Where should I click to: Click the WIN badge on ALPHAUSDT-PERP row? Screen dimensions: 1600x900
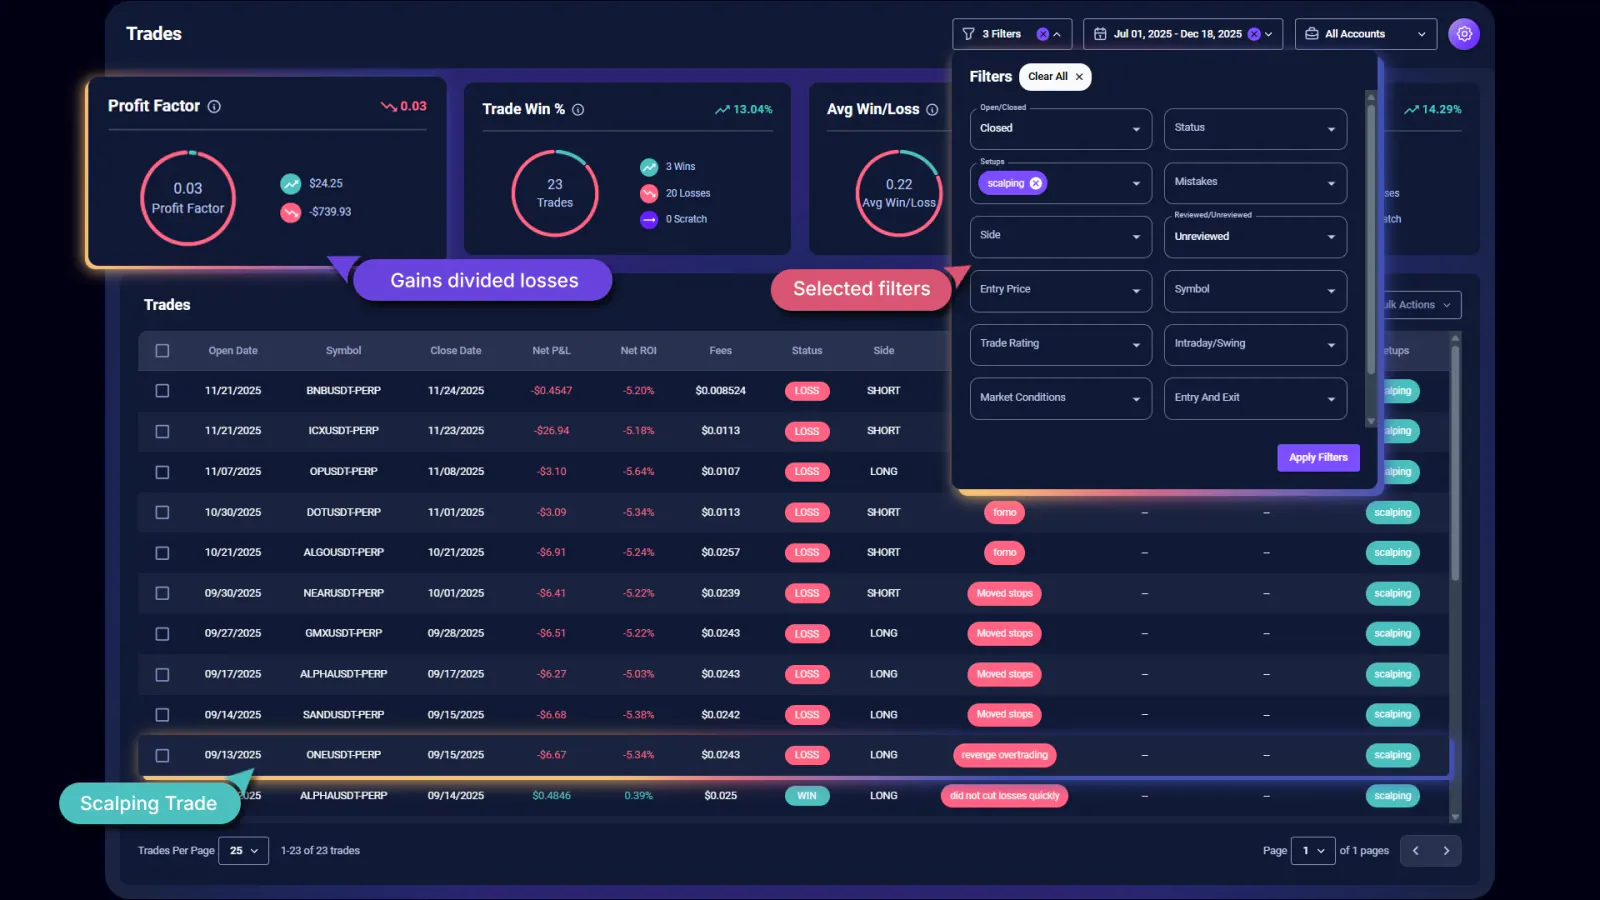point(807,796)
